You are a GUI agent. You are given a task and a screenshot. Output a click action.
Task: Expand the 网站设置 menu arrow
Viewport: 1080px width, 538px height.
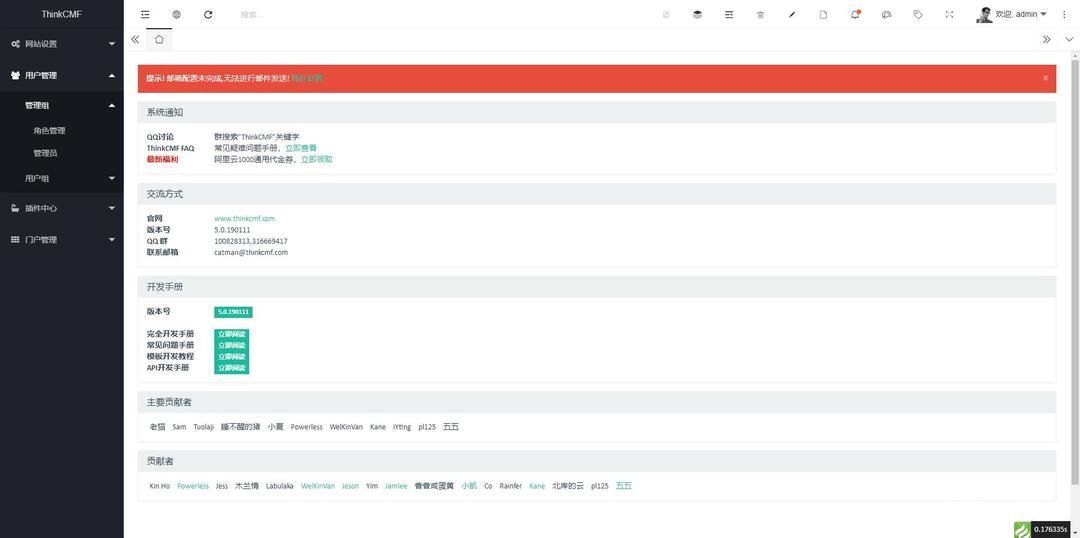tap(112, 44)
